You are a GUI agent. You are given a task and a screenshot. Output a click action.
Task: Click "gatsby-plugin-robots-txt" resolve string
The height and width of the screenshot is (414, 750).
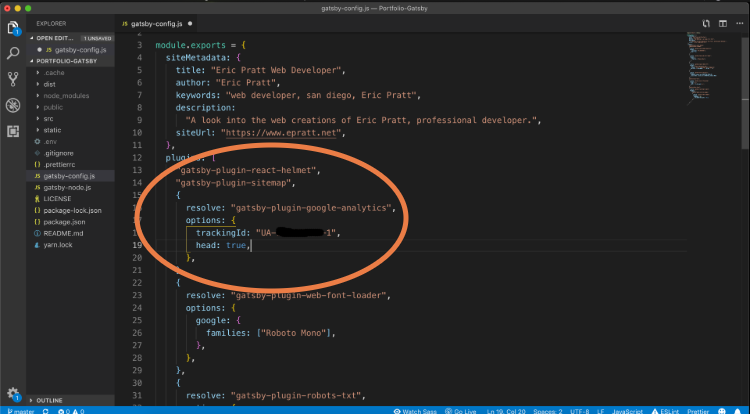click(296, 395)
